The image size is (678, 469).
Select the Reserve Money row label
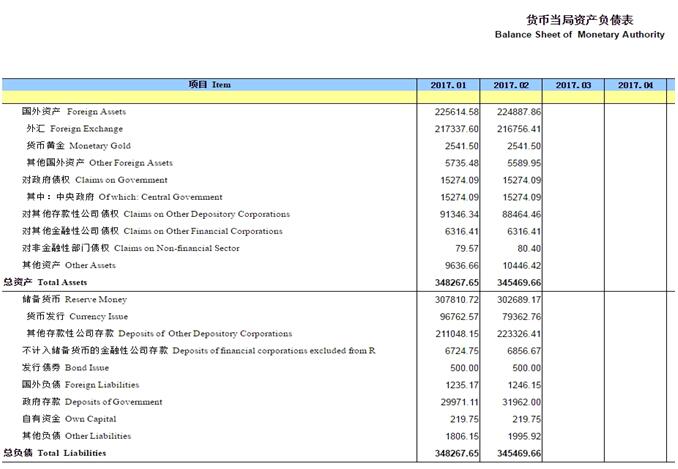click(74, 299)
